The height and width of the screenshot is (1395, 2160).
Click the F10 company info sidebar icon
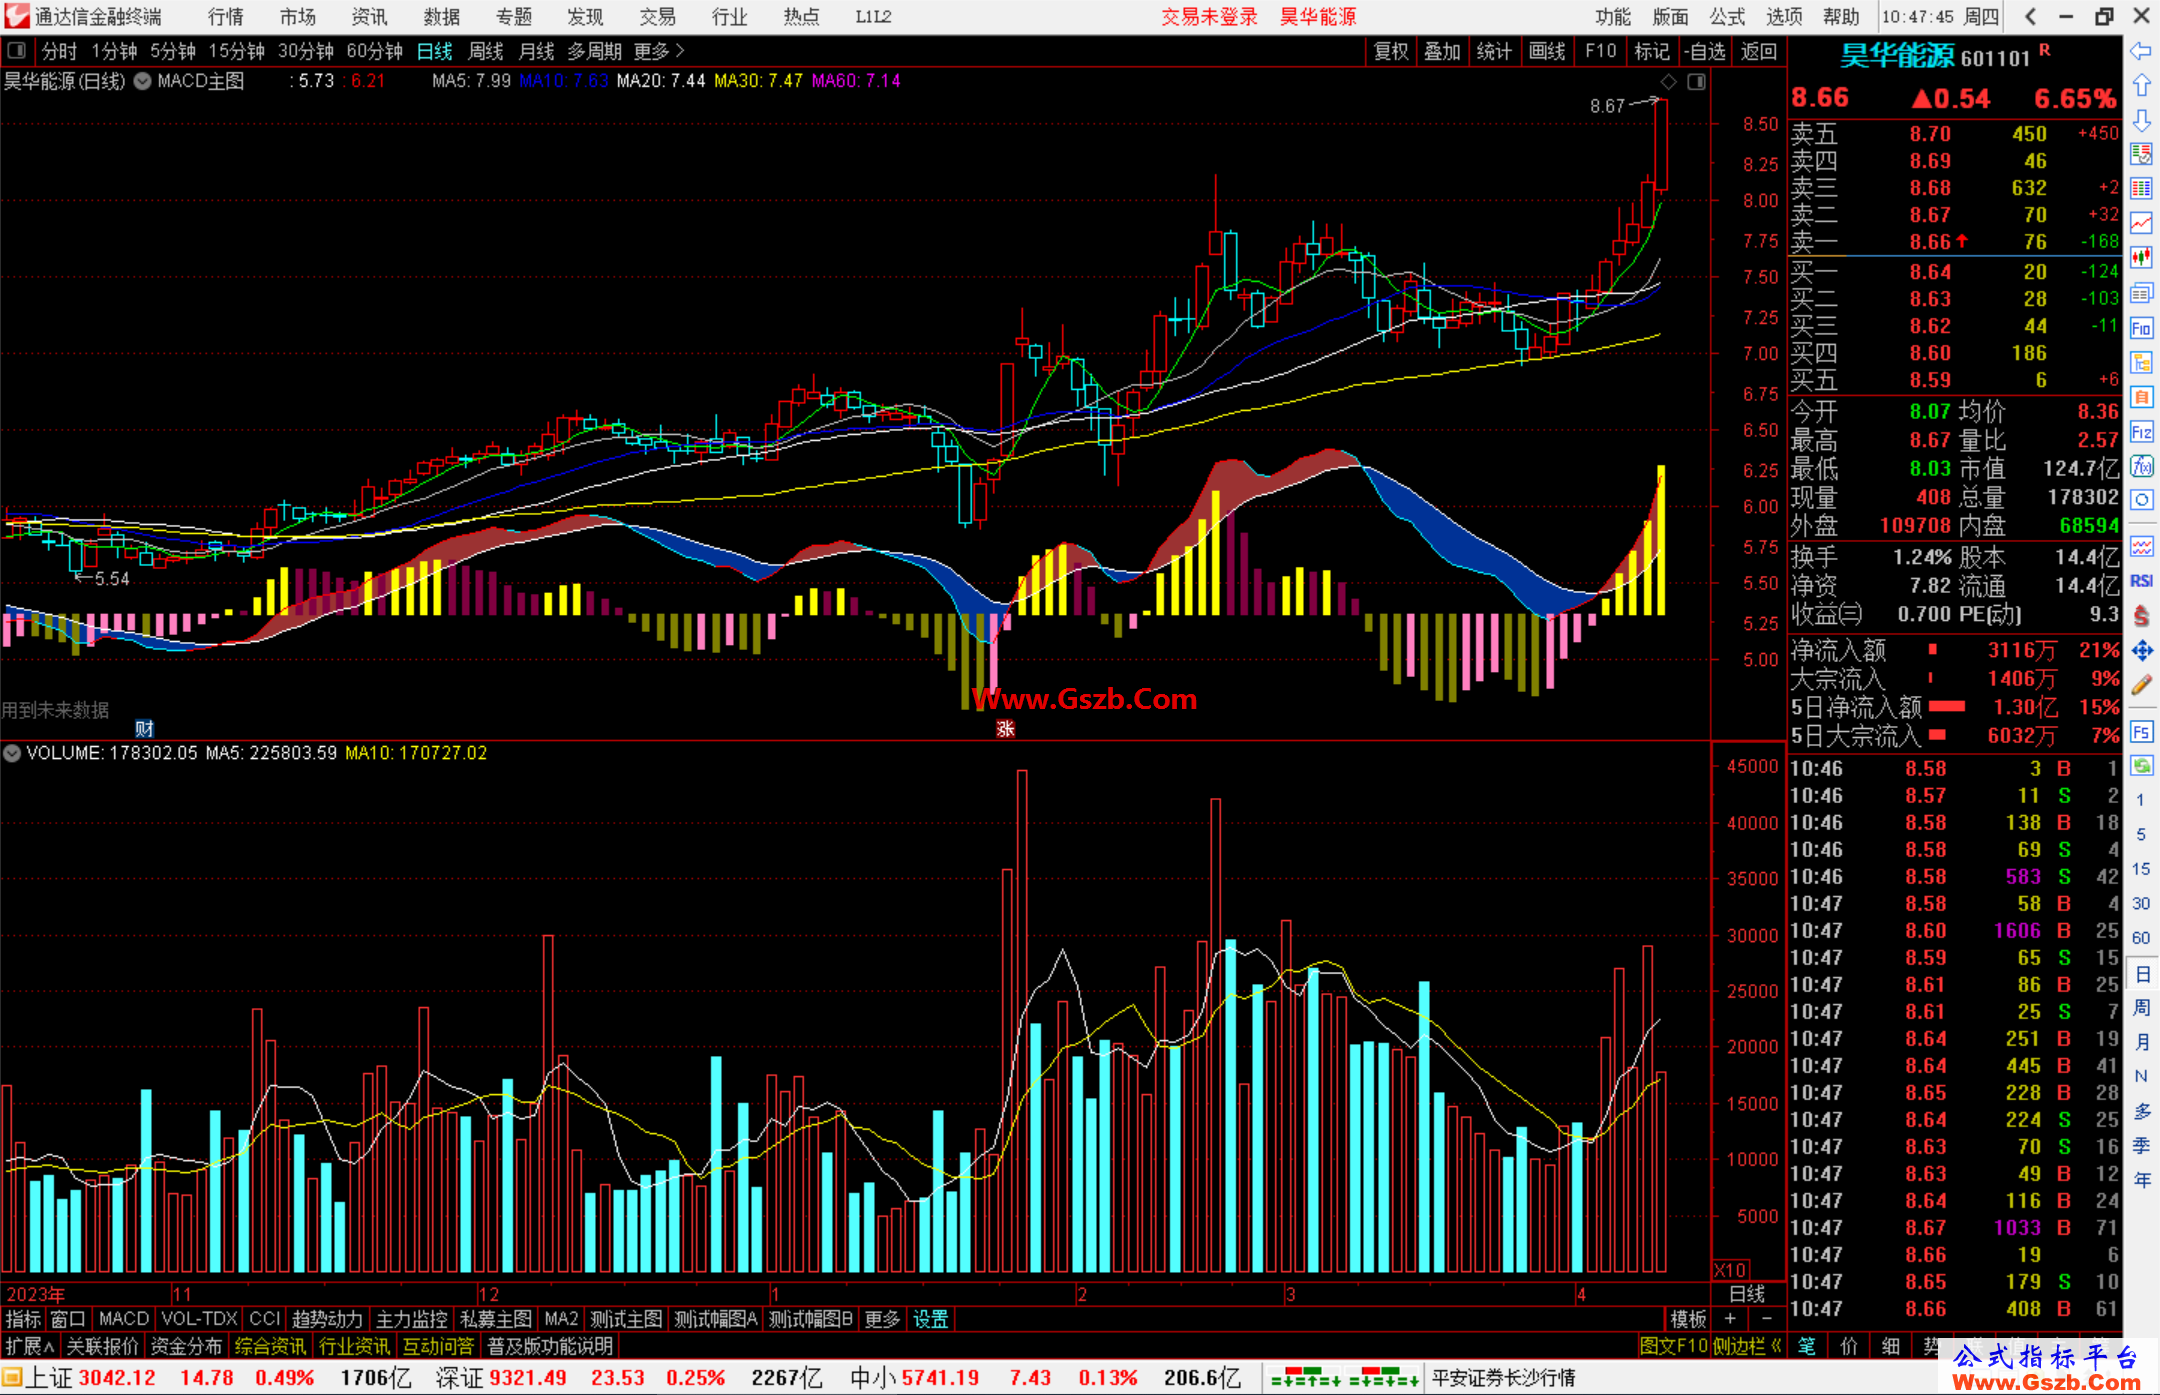pos(2141,328)
